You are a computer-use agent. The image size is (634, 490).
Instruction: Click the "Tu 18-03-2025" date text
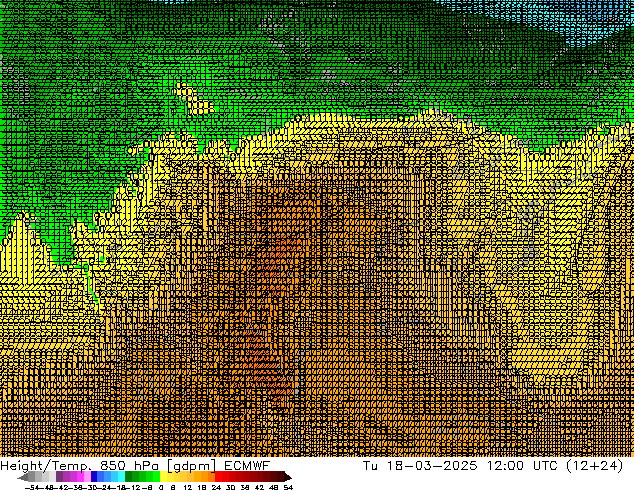pos(420,466)
